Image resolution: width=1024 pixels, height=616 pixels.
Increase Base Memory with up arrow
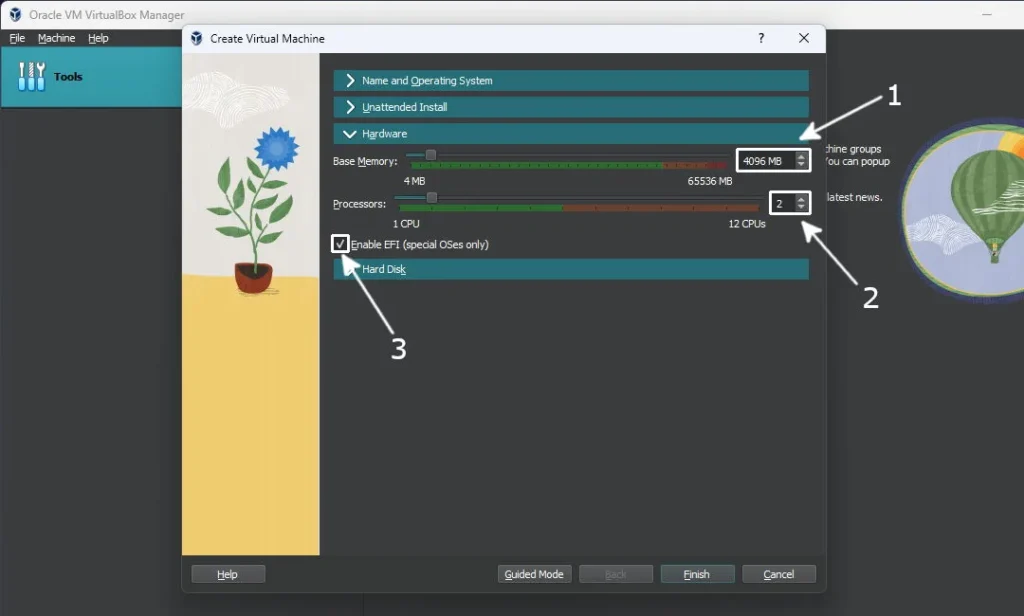coord(801,157)
